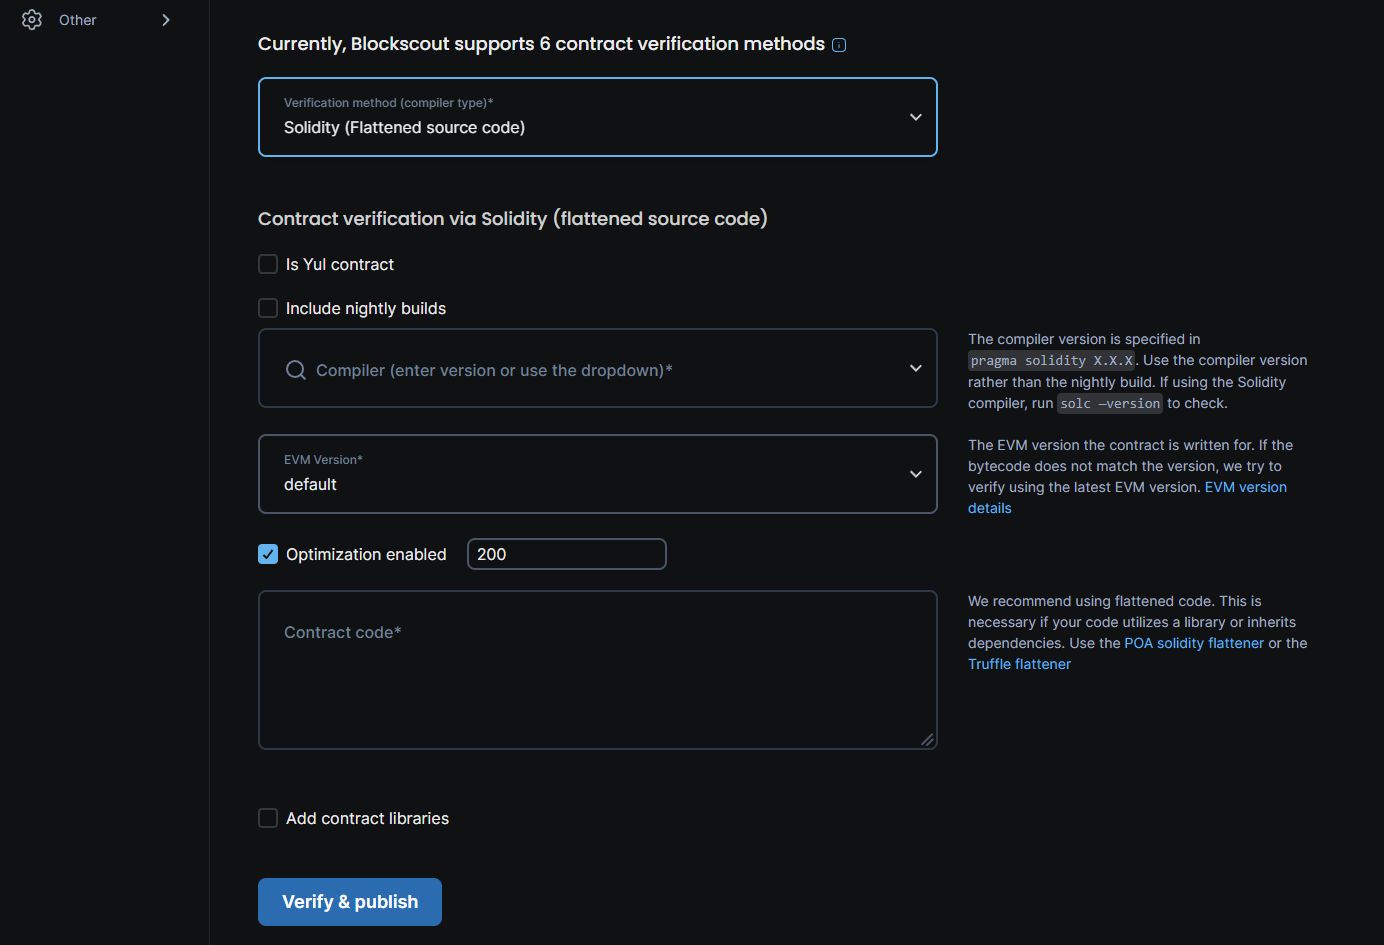The height and width of the screenshot is (945, 1384).
Task: Click the 'pragma solidity X.X.X' code snippet
Action: point(1051,361)
